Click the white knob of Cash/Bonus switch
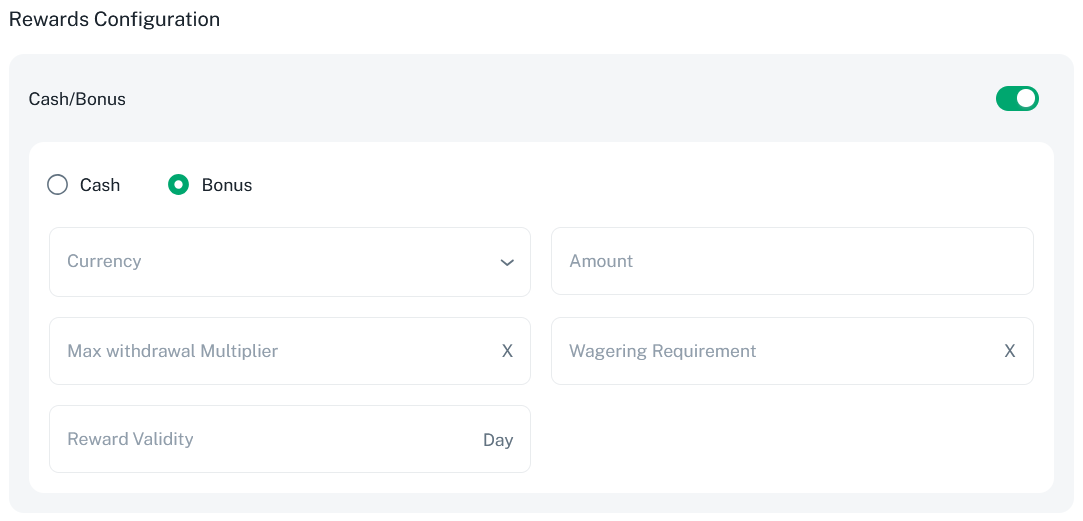The image size is (1083, 521). [x=1026, y=99]
